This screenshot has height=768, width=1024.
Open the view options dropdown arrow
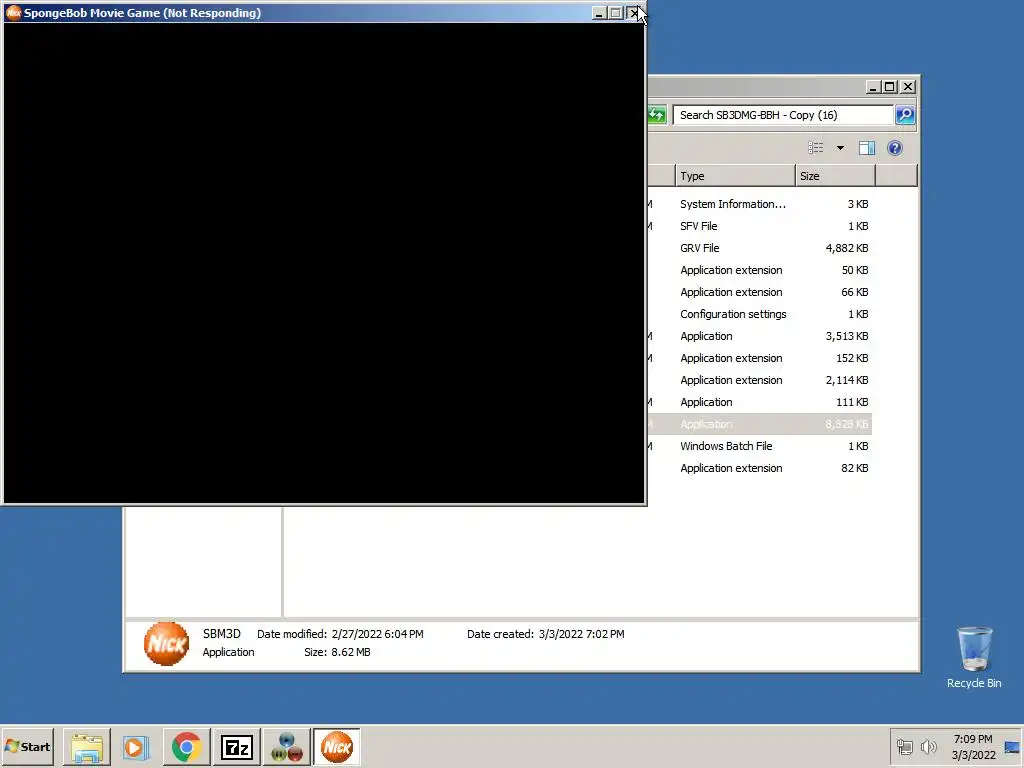(840, 148)
